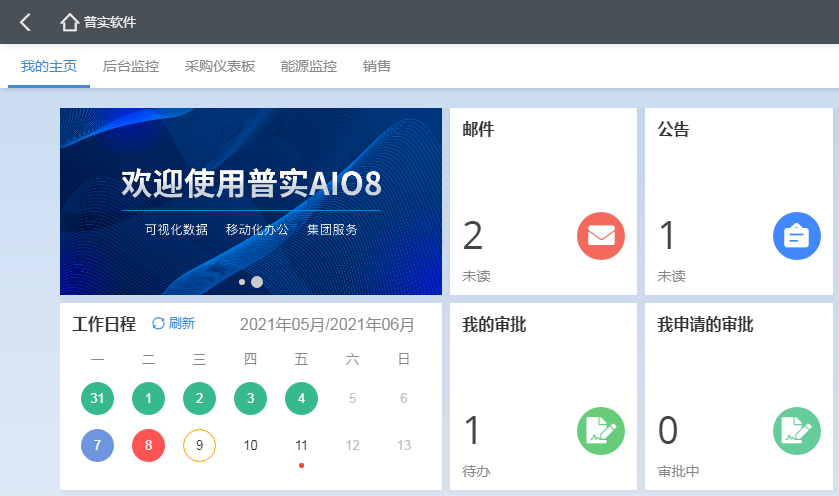Click the refresh icon next to 刷新
Image resolution: width=839 pixels, height=496 pixels.
point(158,323)
